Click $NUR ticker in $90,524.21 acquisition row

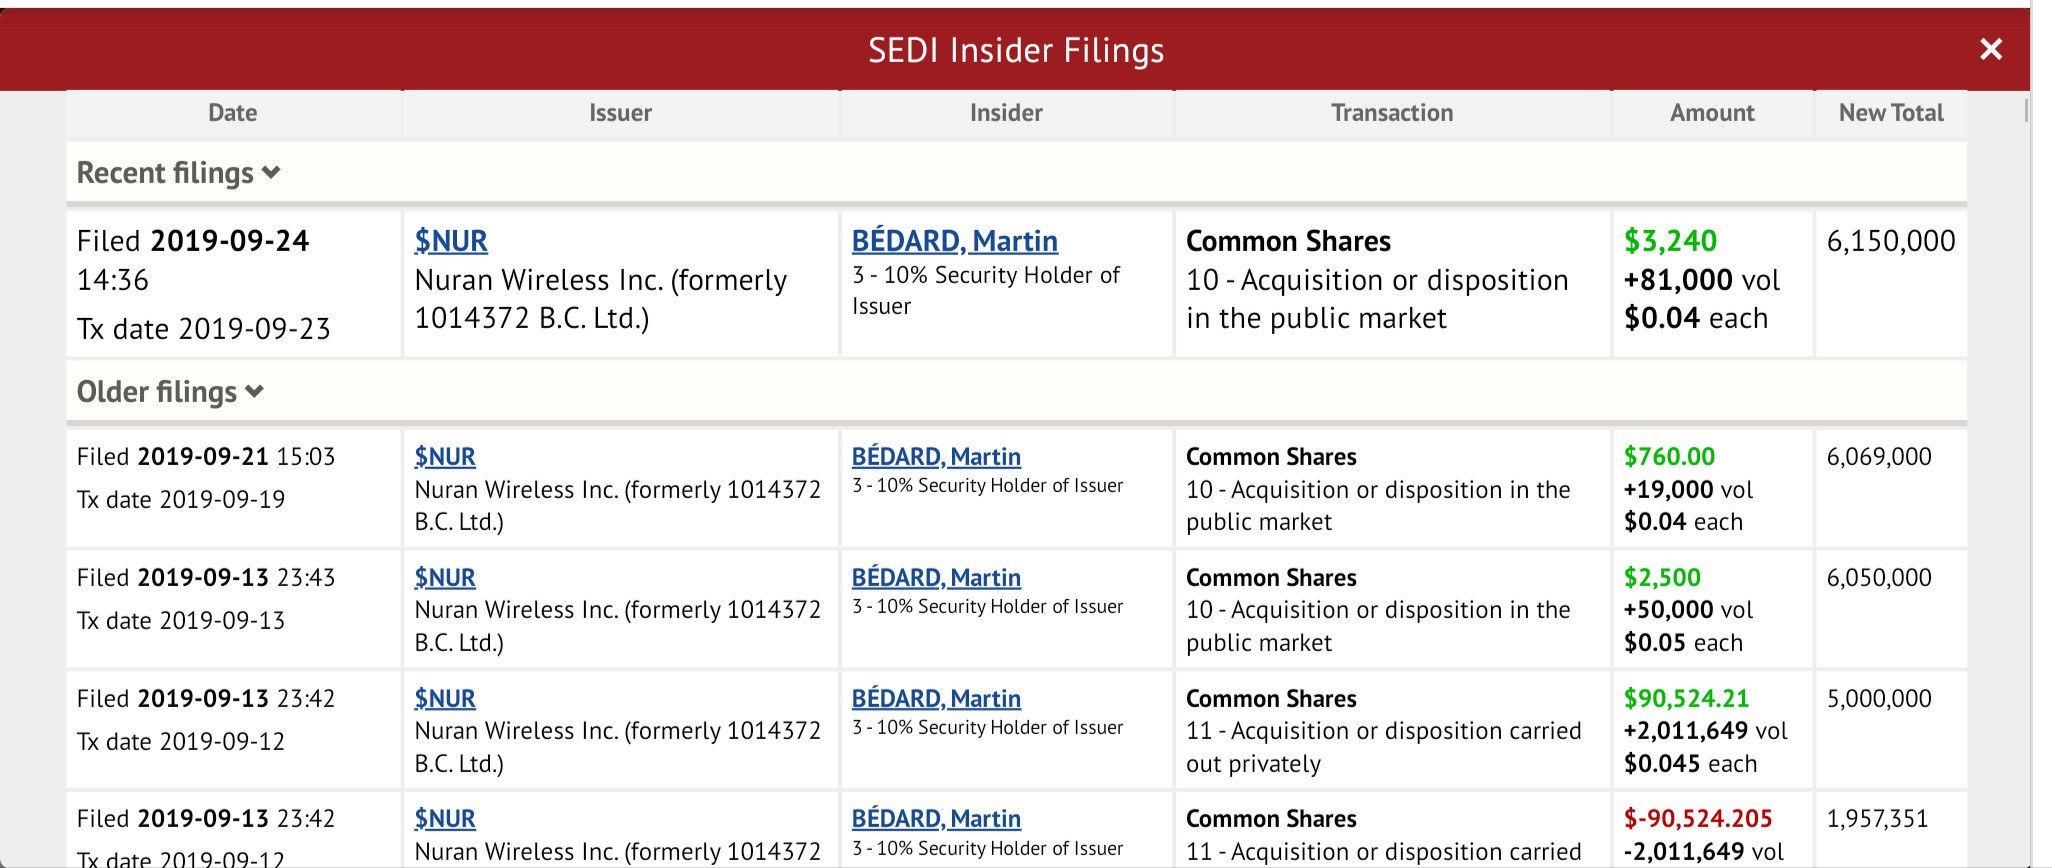click(445, 699)
